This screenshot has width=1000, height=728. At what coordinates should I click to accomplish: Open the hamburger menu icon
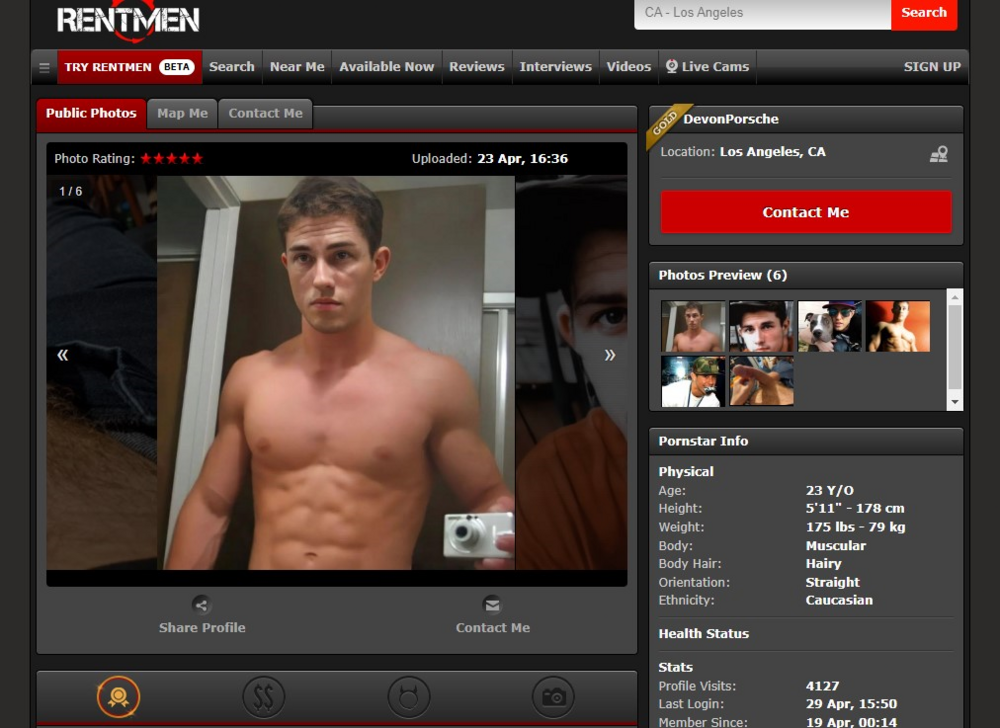pyautogui.click(x=44, y=68)
